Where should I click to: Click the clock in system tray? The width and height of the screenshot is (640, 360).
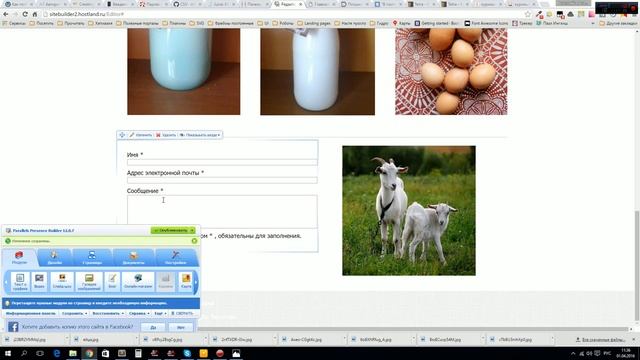click(x=625, y=353)
